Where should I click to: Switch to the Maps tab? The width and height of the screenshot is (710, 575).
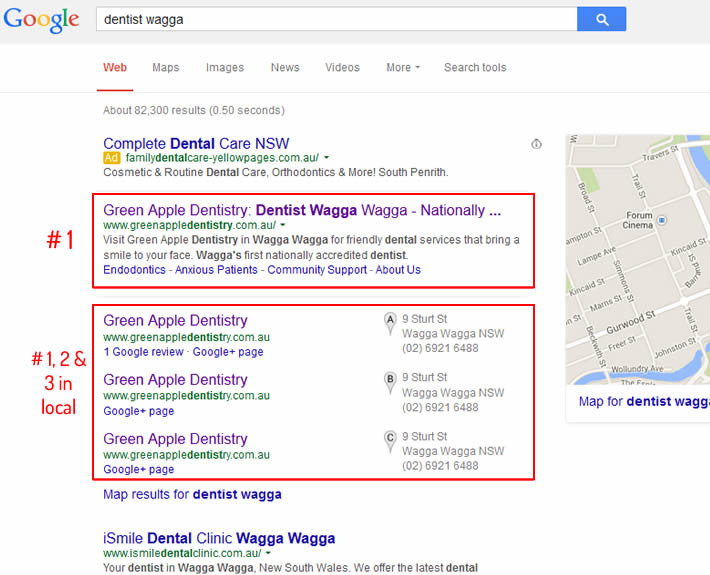click(x=166, y=67)
